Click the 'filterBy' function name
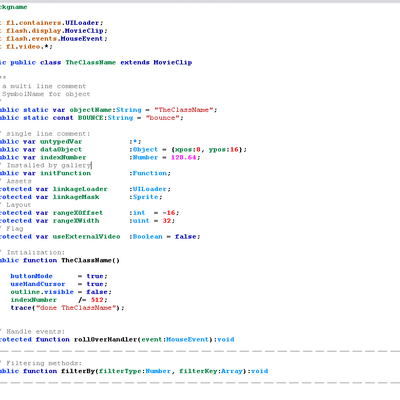 coord(78,371)
